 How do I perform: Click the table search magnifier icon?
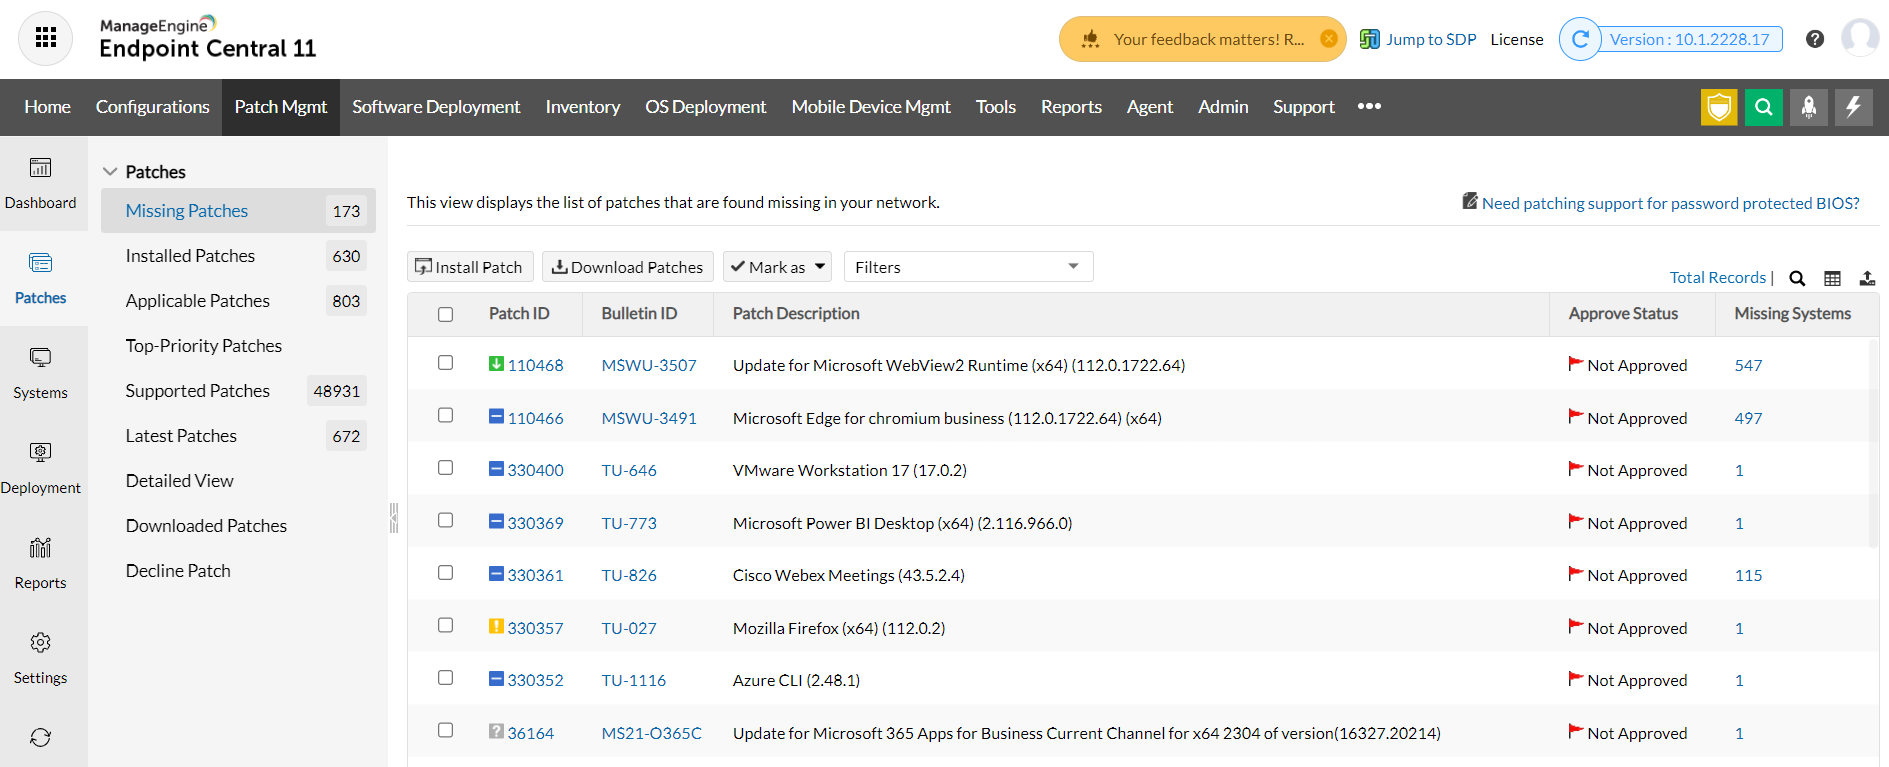tap(1797, 279)
